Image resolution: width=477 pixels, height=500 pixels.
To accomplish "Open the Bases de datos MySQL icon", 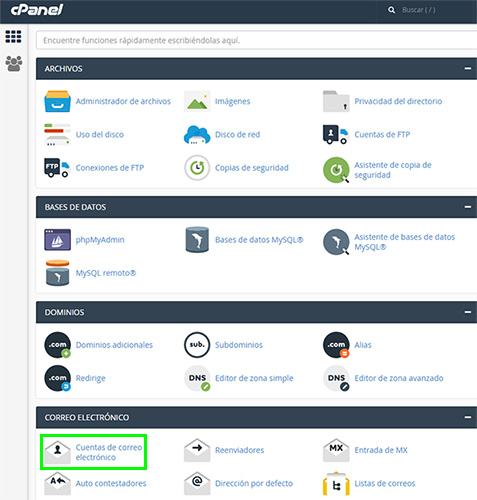I will [197, 240].
